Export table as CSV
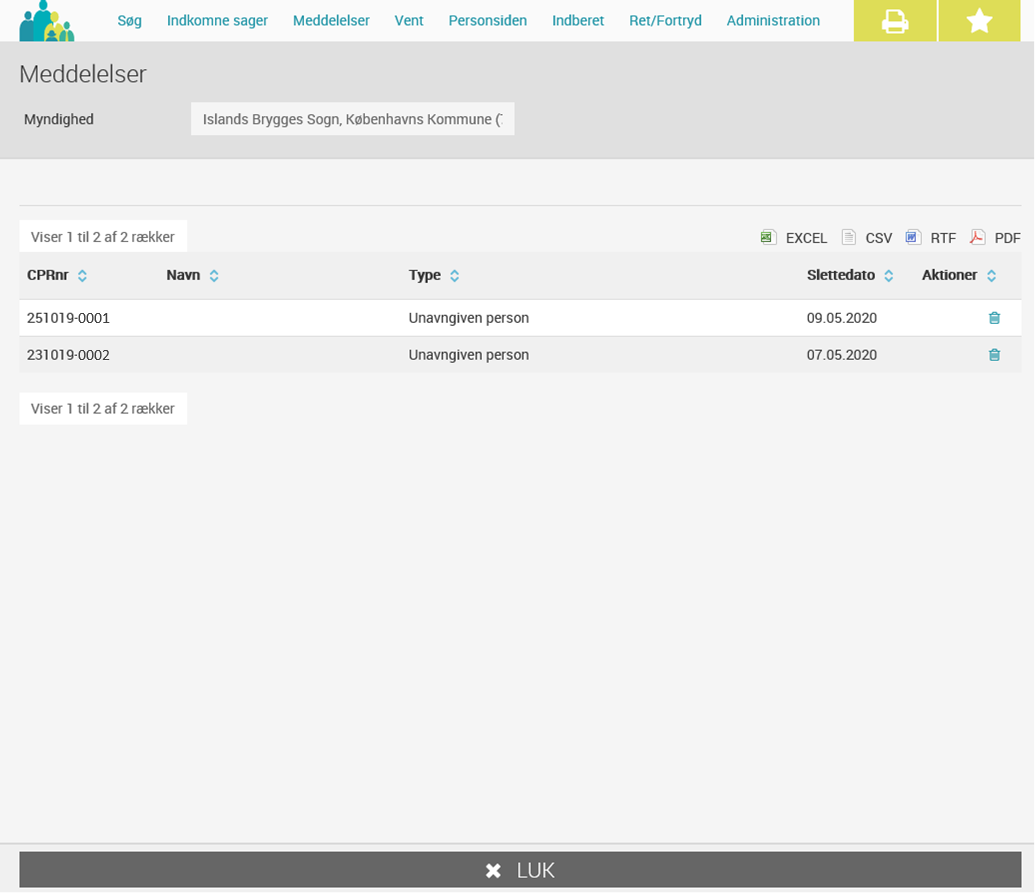The image size is (1035, 893). 867,238
